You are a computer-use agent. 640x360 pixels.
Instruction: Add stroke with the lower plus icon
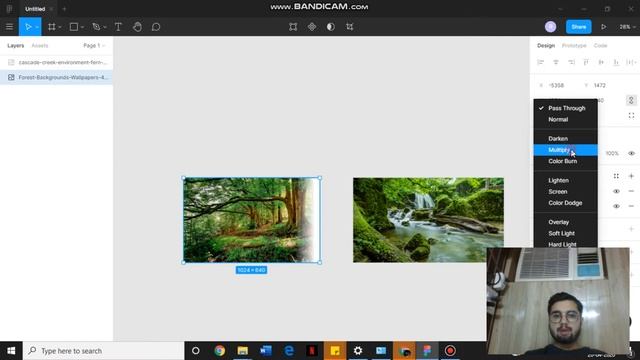click(631, 229)
